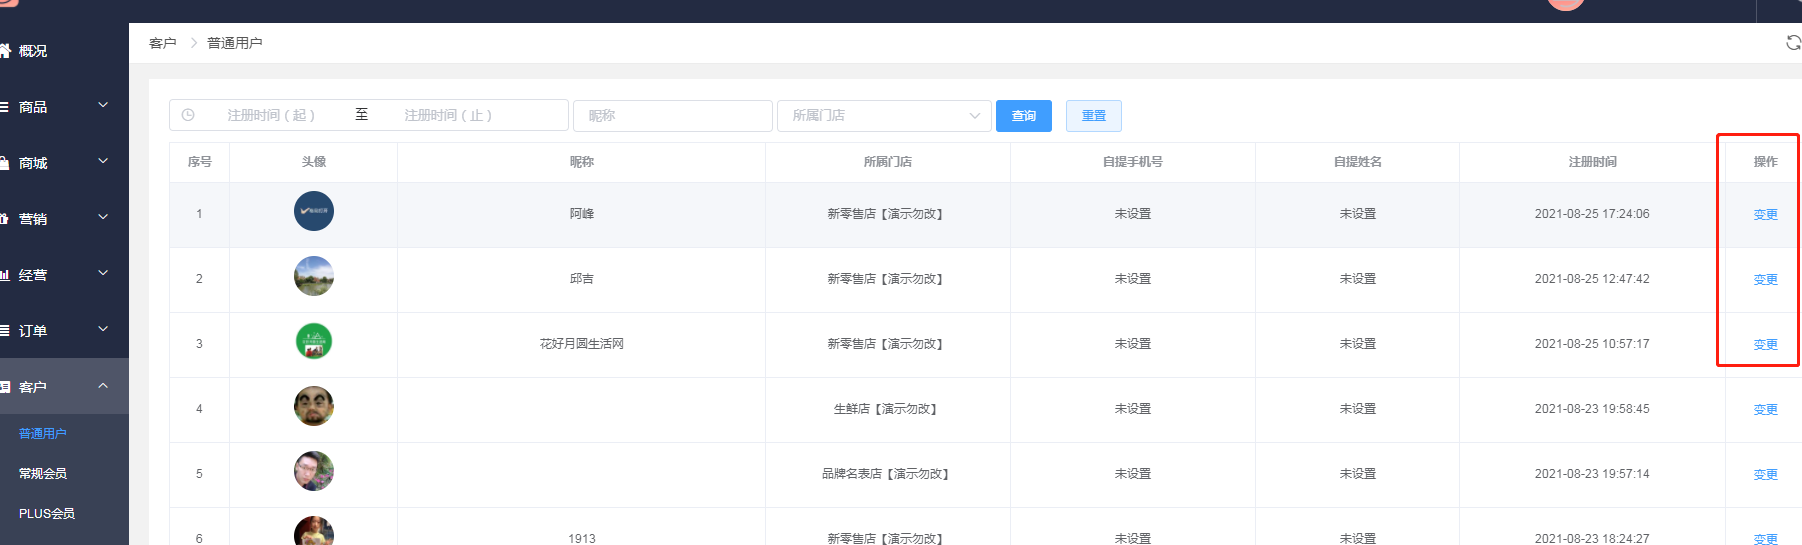Viewport: 1802px width, 545px height.
Task: Click the 昵称 column header
Action: click(582, 162)
